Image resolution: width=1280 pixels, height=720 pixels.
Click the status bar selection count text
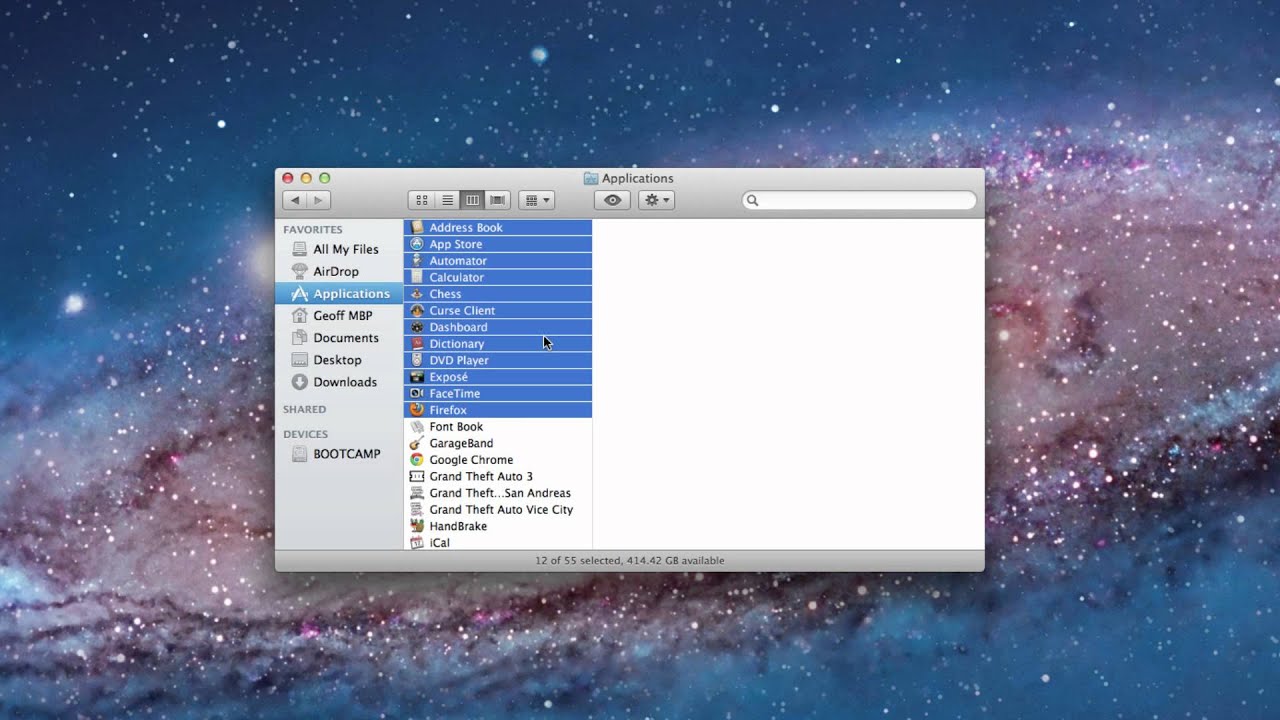coord(630,561)
